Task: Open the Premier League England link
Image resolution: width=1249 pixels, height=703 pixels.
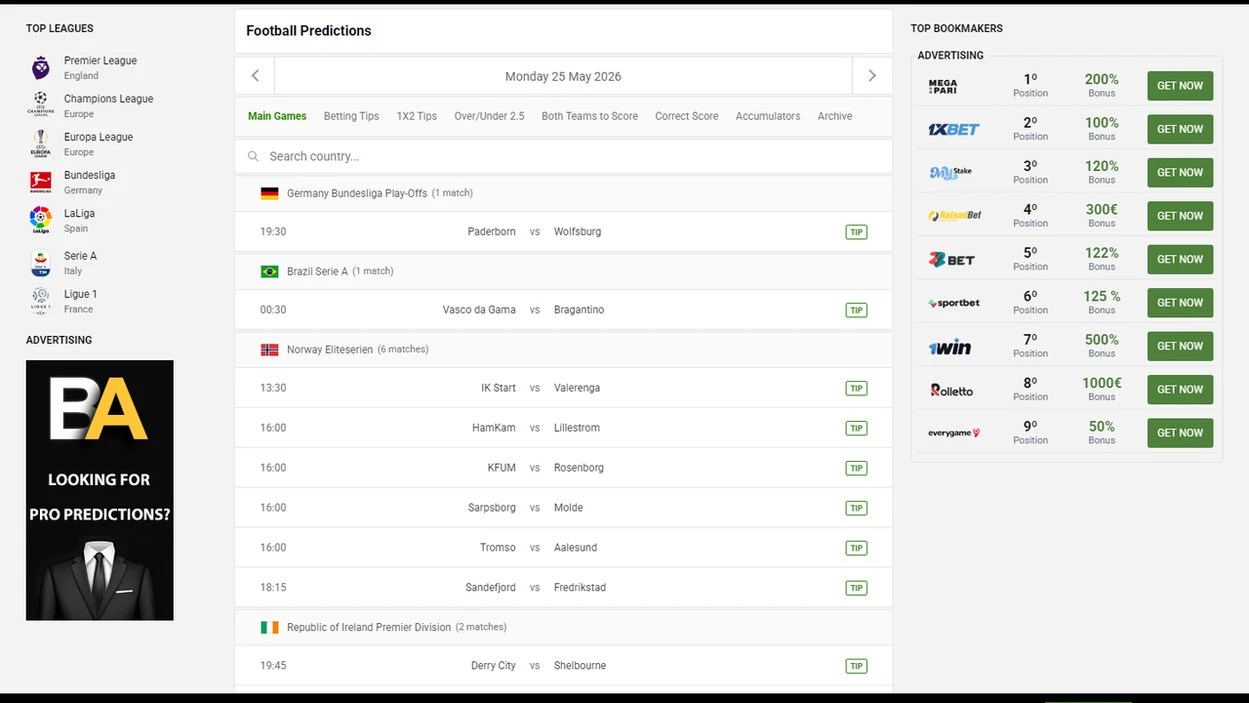Action: click(x=100, y=68)
